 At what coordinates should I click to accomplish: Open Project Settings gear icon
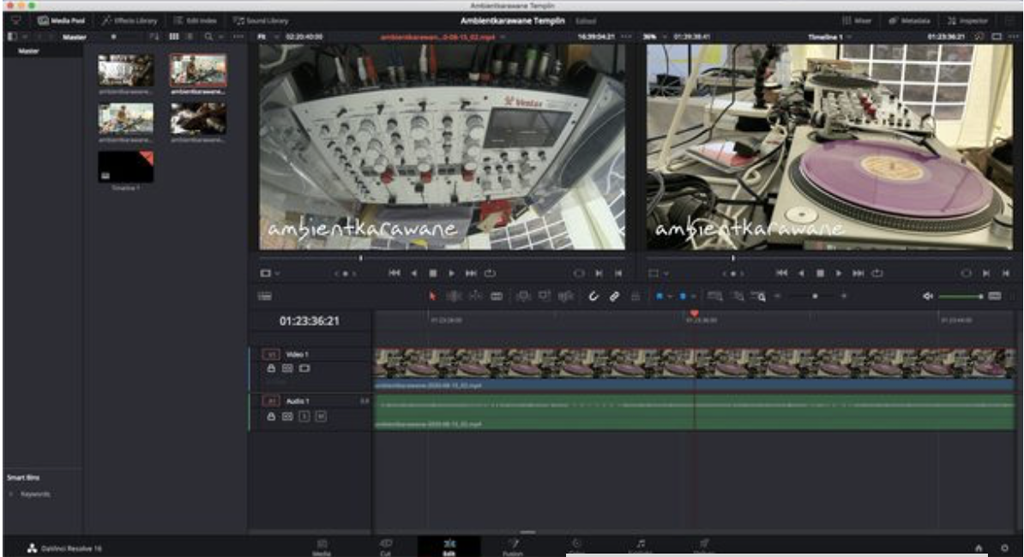click(1005, 547)
